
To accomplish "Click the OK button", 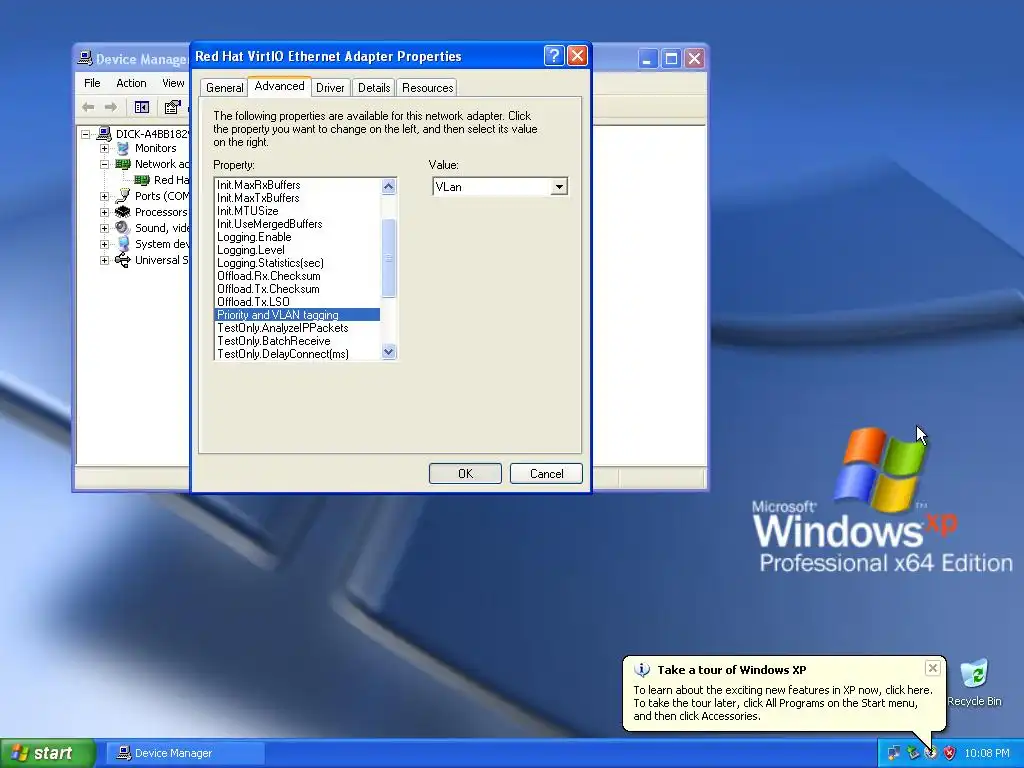I will [466, 473].
